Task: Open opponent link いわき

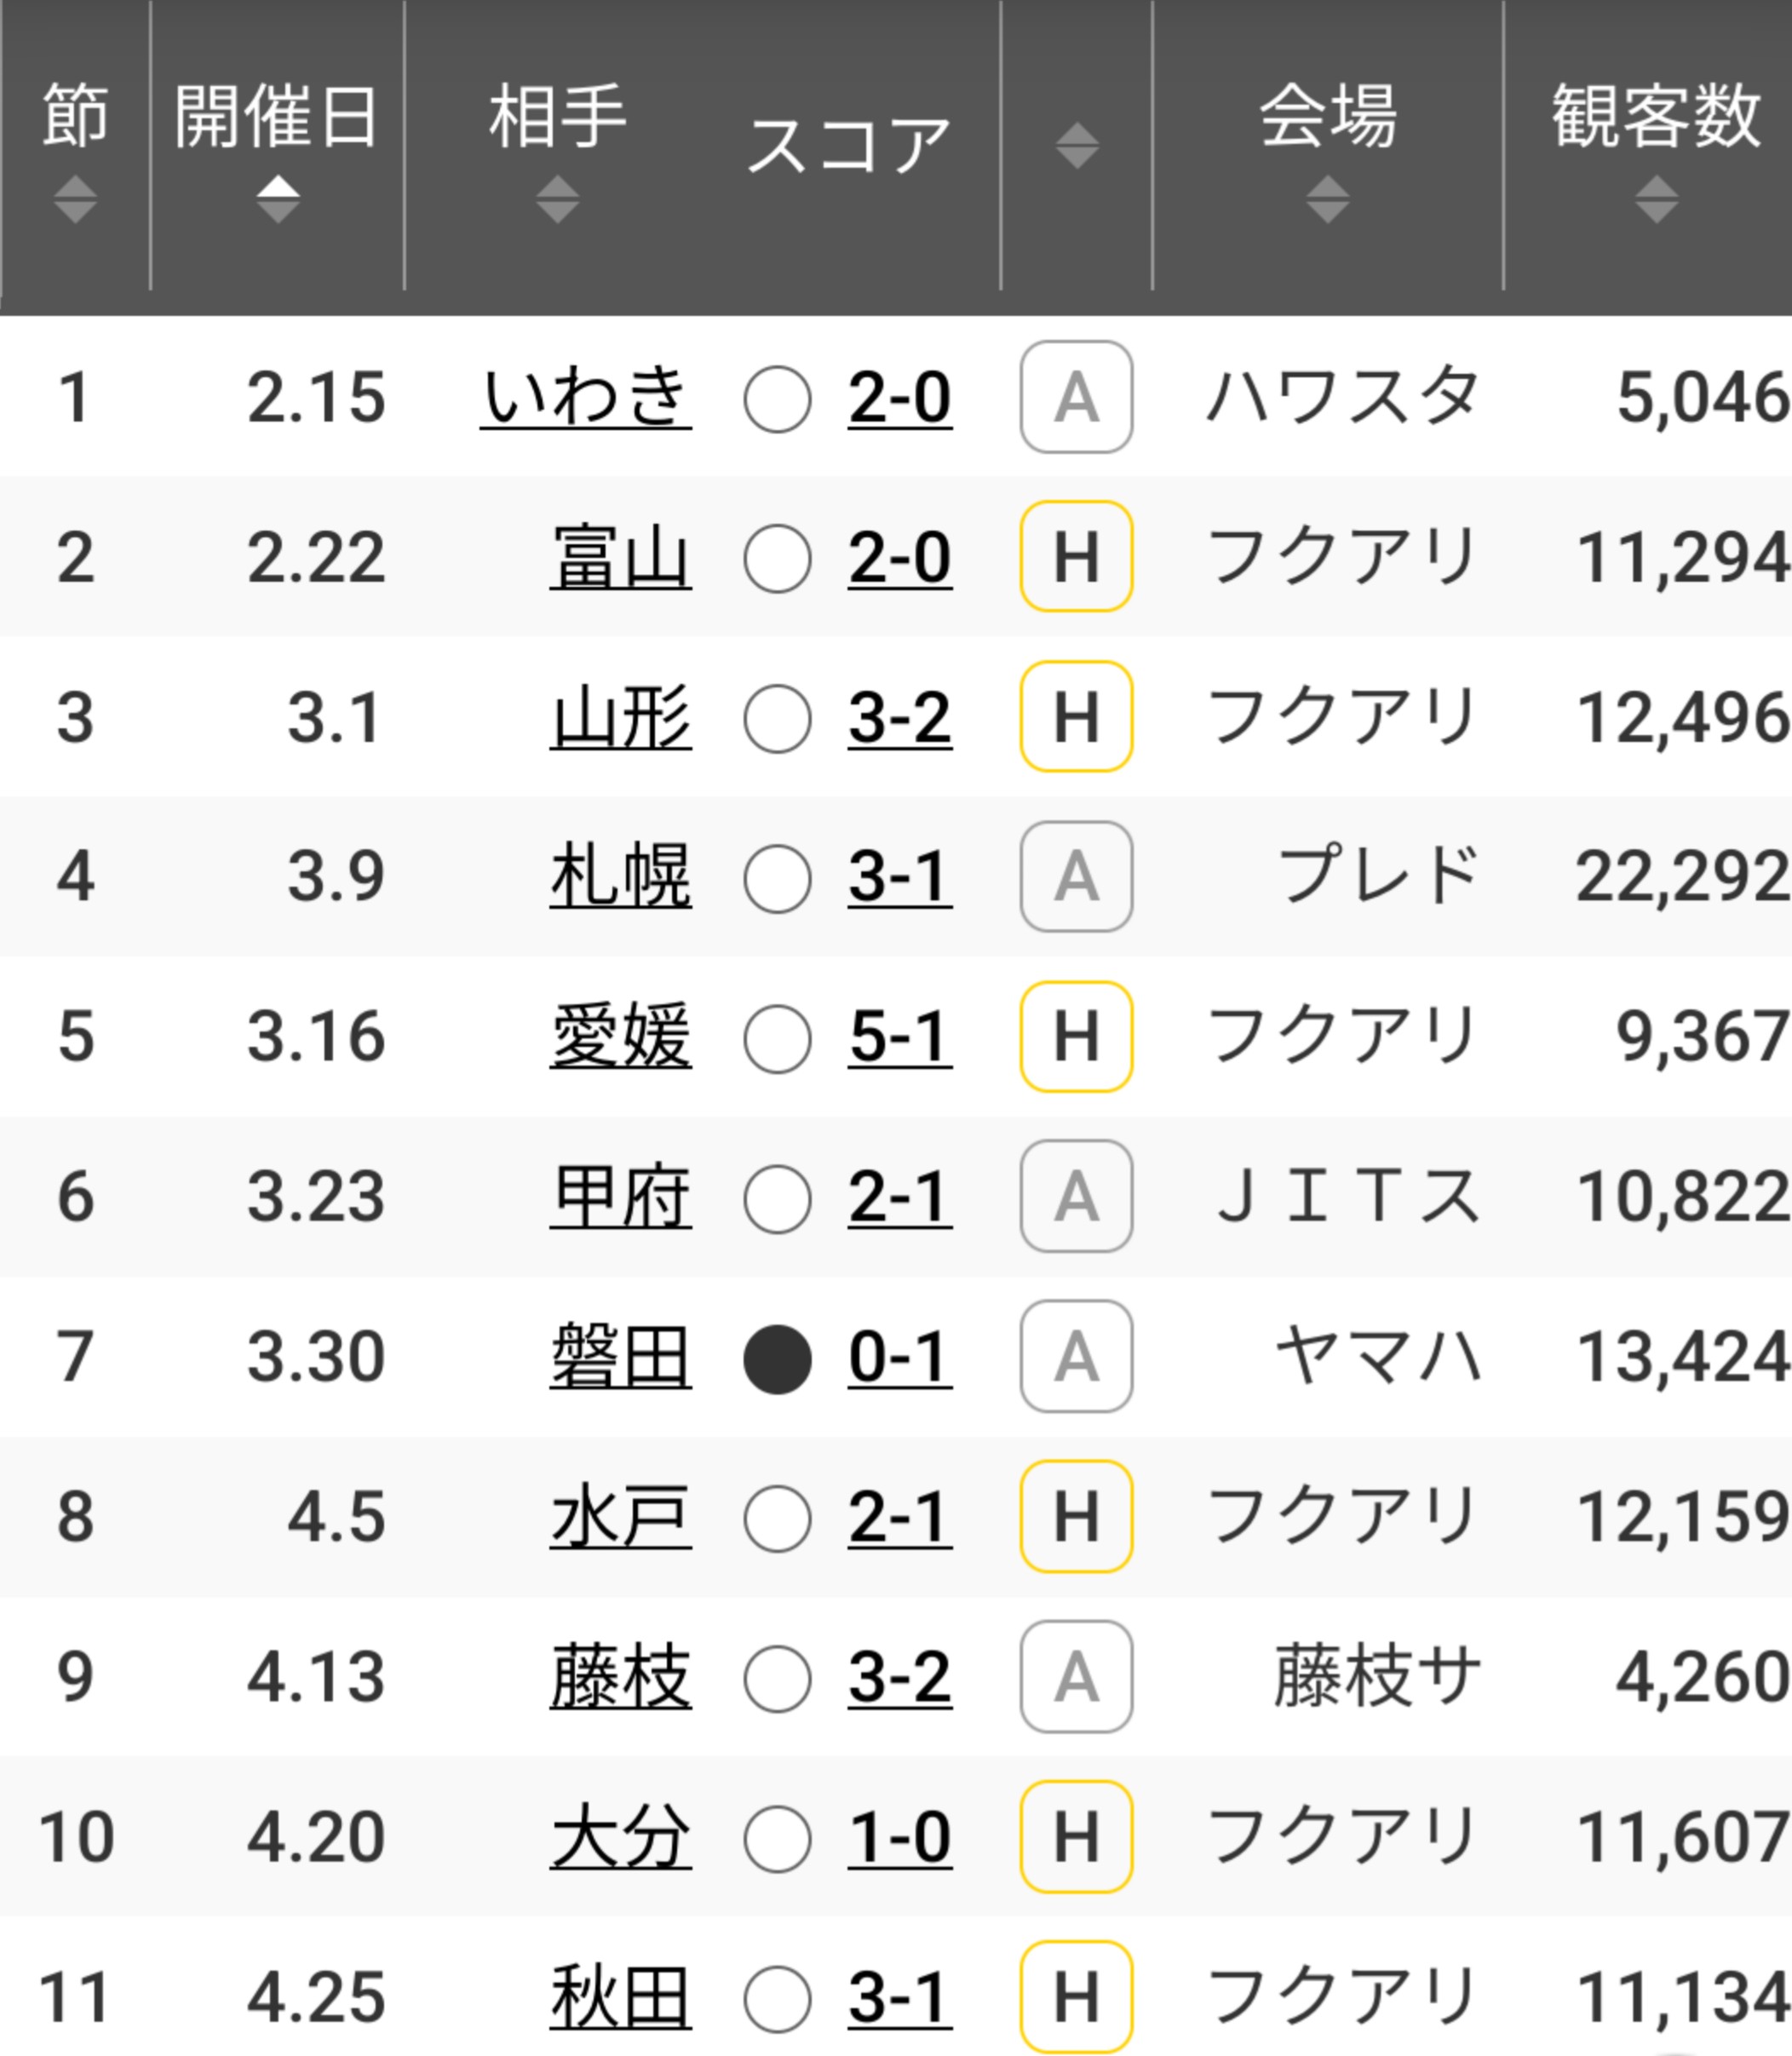Action: point(585,397)
